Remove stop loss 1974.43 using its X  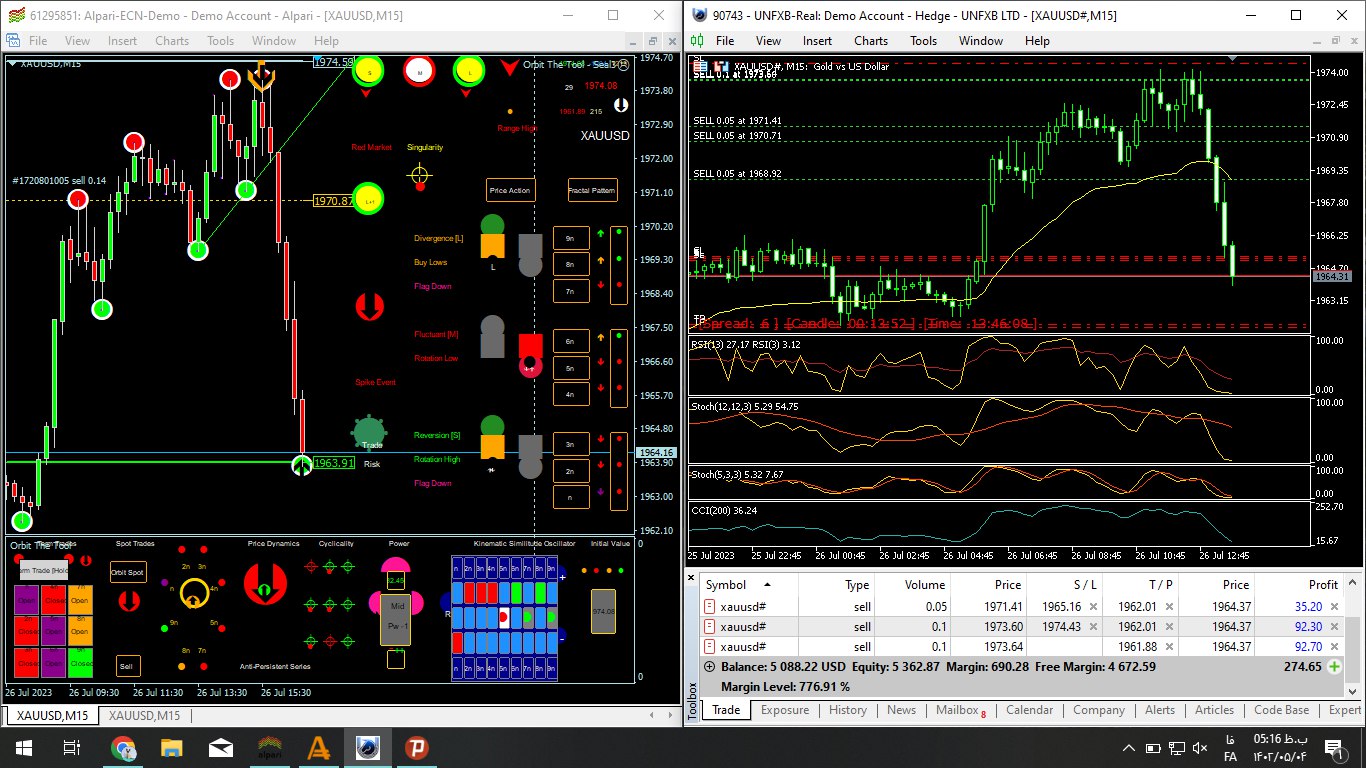1093,627
